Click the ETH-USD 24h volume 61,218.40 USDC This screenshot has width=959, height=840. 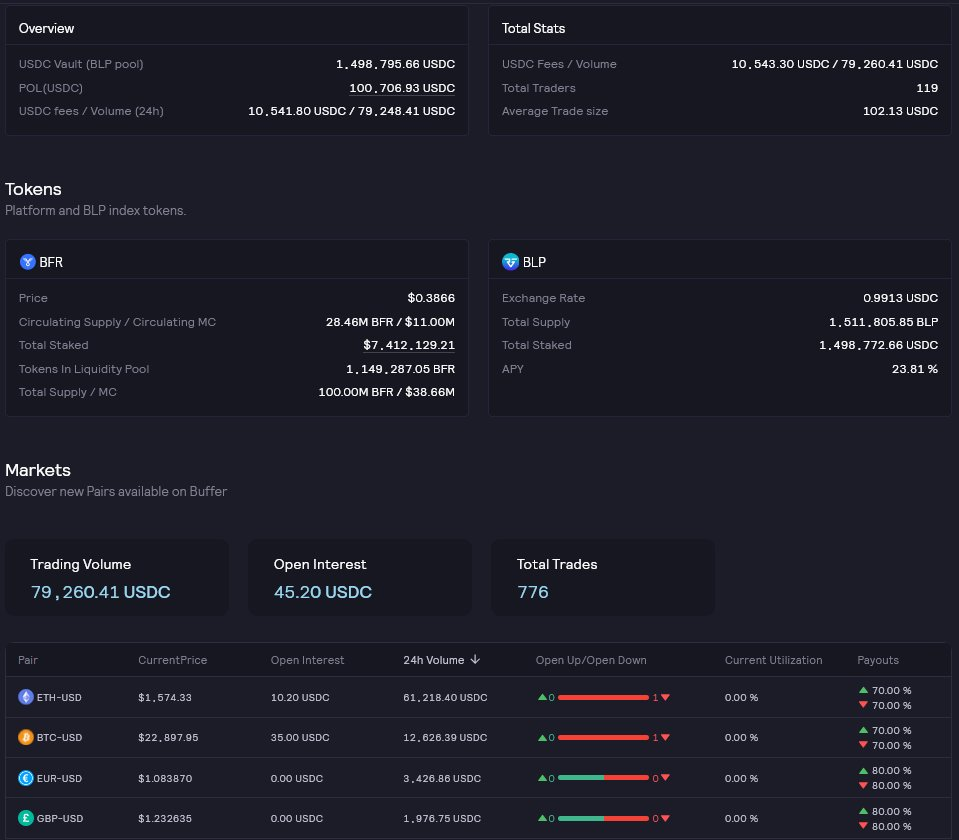[445, 697]
